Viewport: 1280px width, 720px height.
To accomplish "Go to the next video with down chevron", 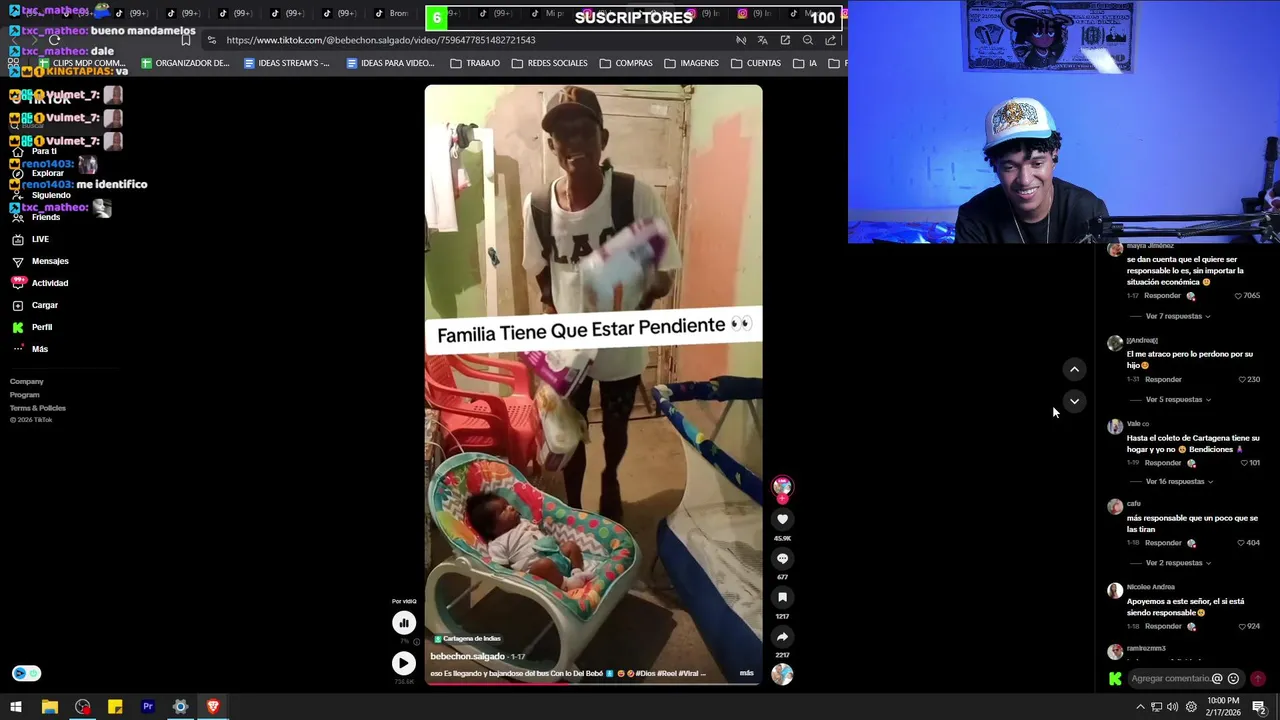I will 1074,401.
